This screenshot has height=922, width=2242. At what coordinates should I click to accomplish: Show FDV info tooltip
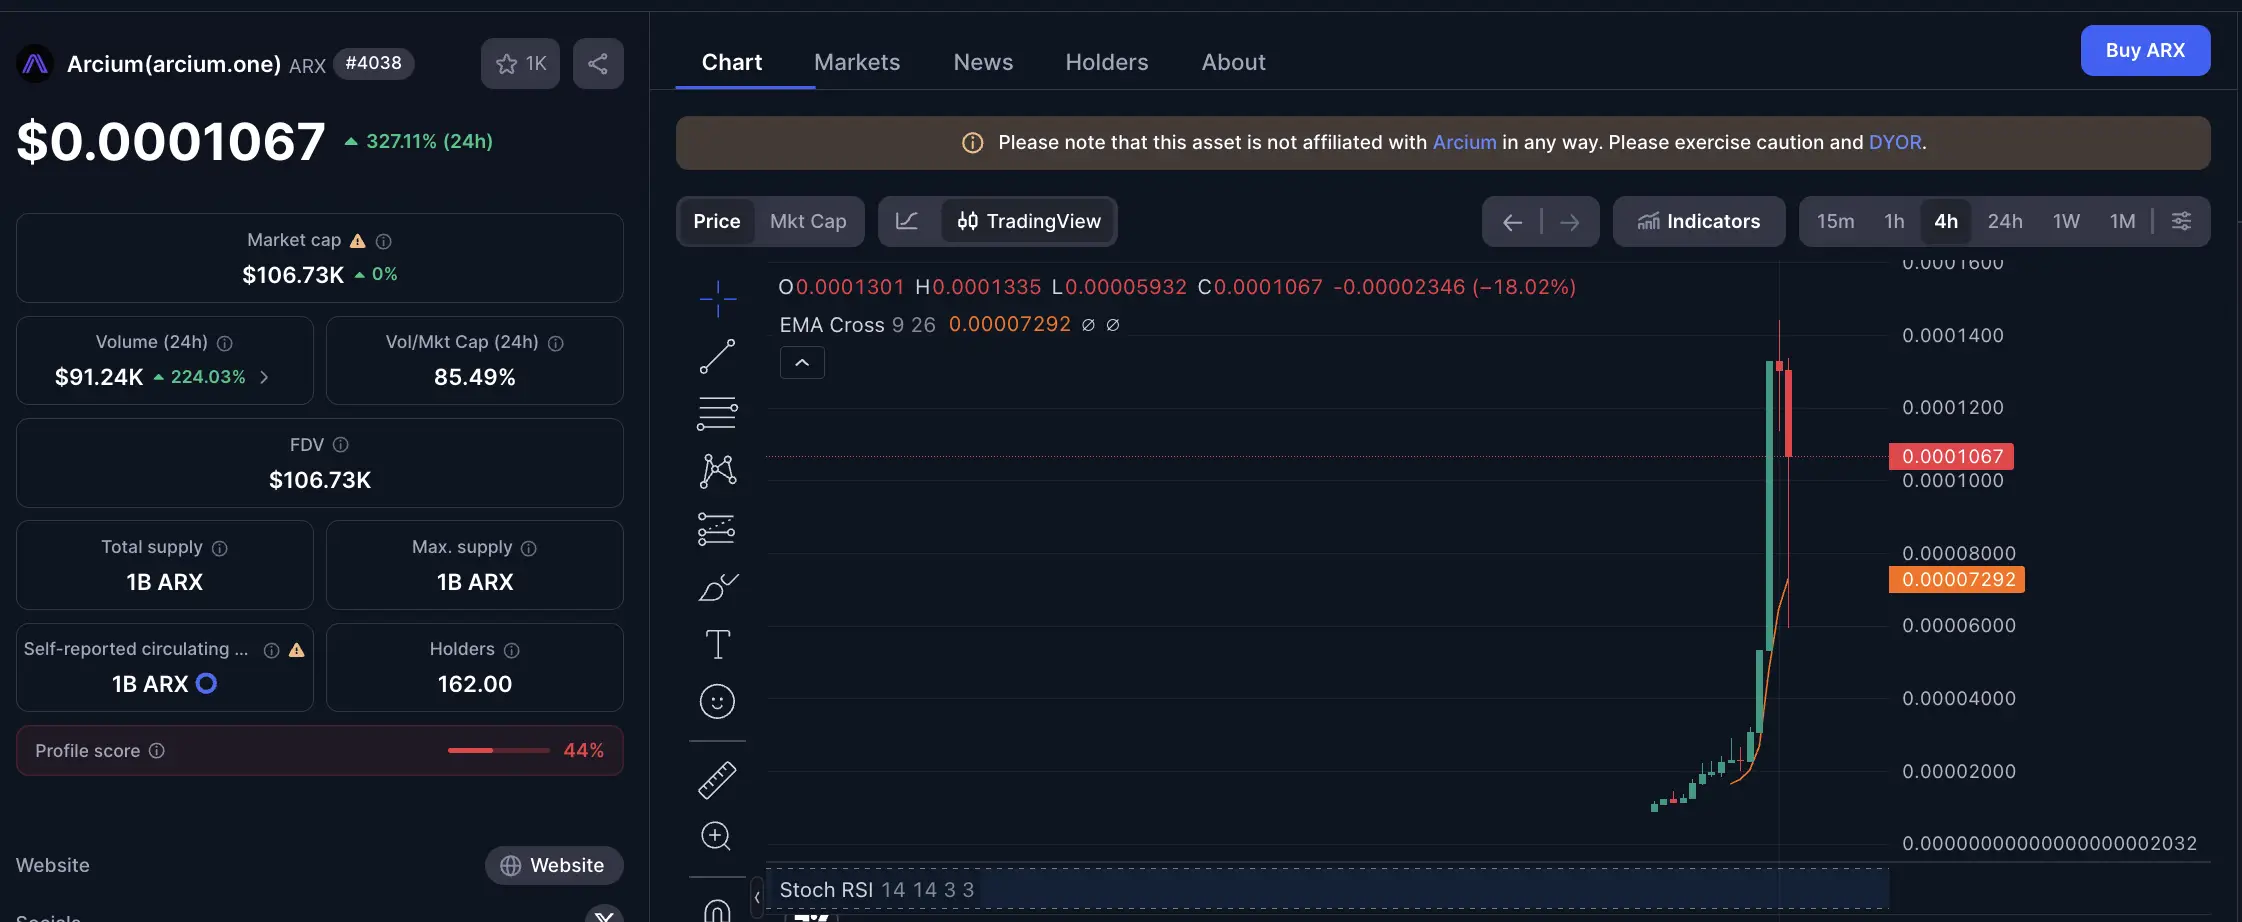(340, 445)
